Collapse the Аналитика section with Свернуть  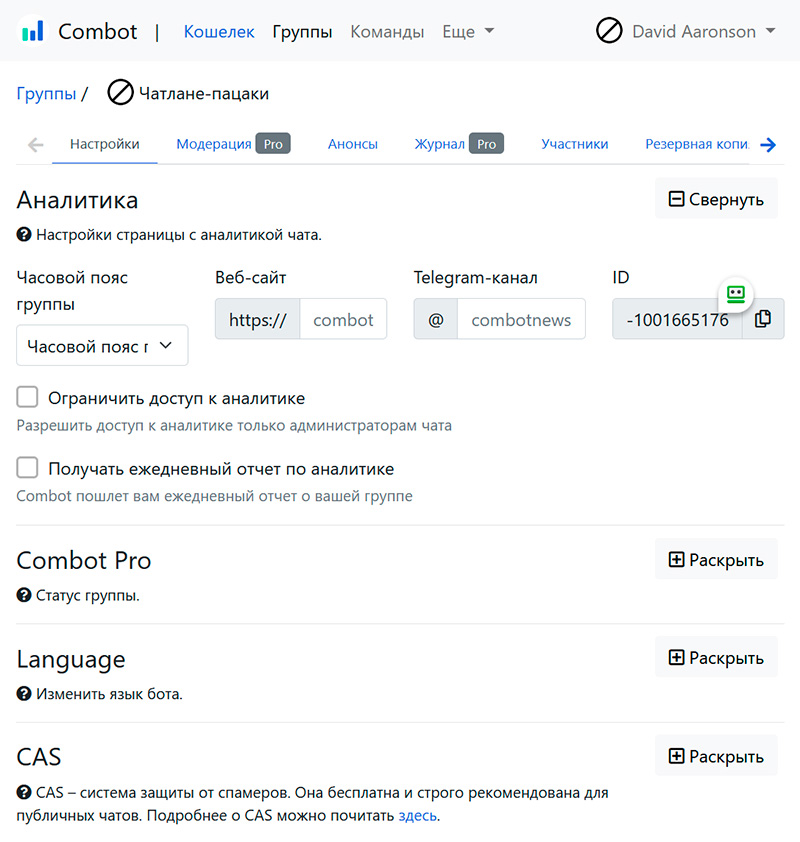(x=716, y=199)
